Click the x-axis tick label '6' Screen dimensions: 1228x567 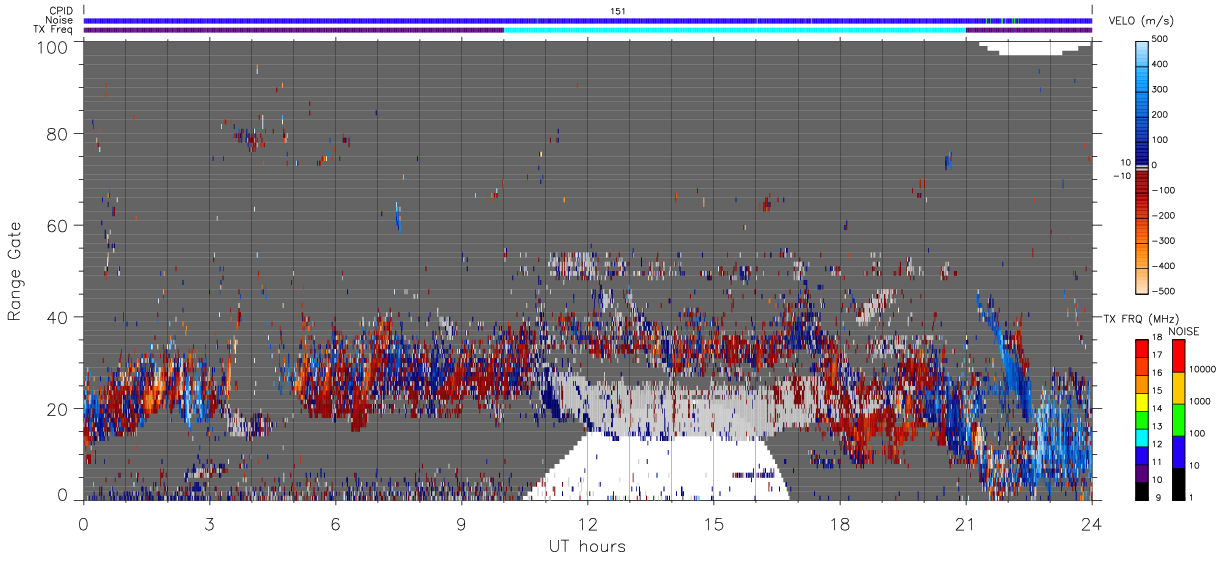[x=335, y=523]
